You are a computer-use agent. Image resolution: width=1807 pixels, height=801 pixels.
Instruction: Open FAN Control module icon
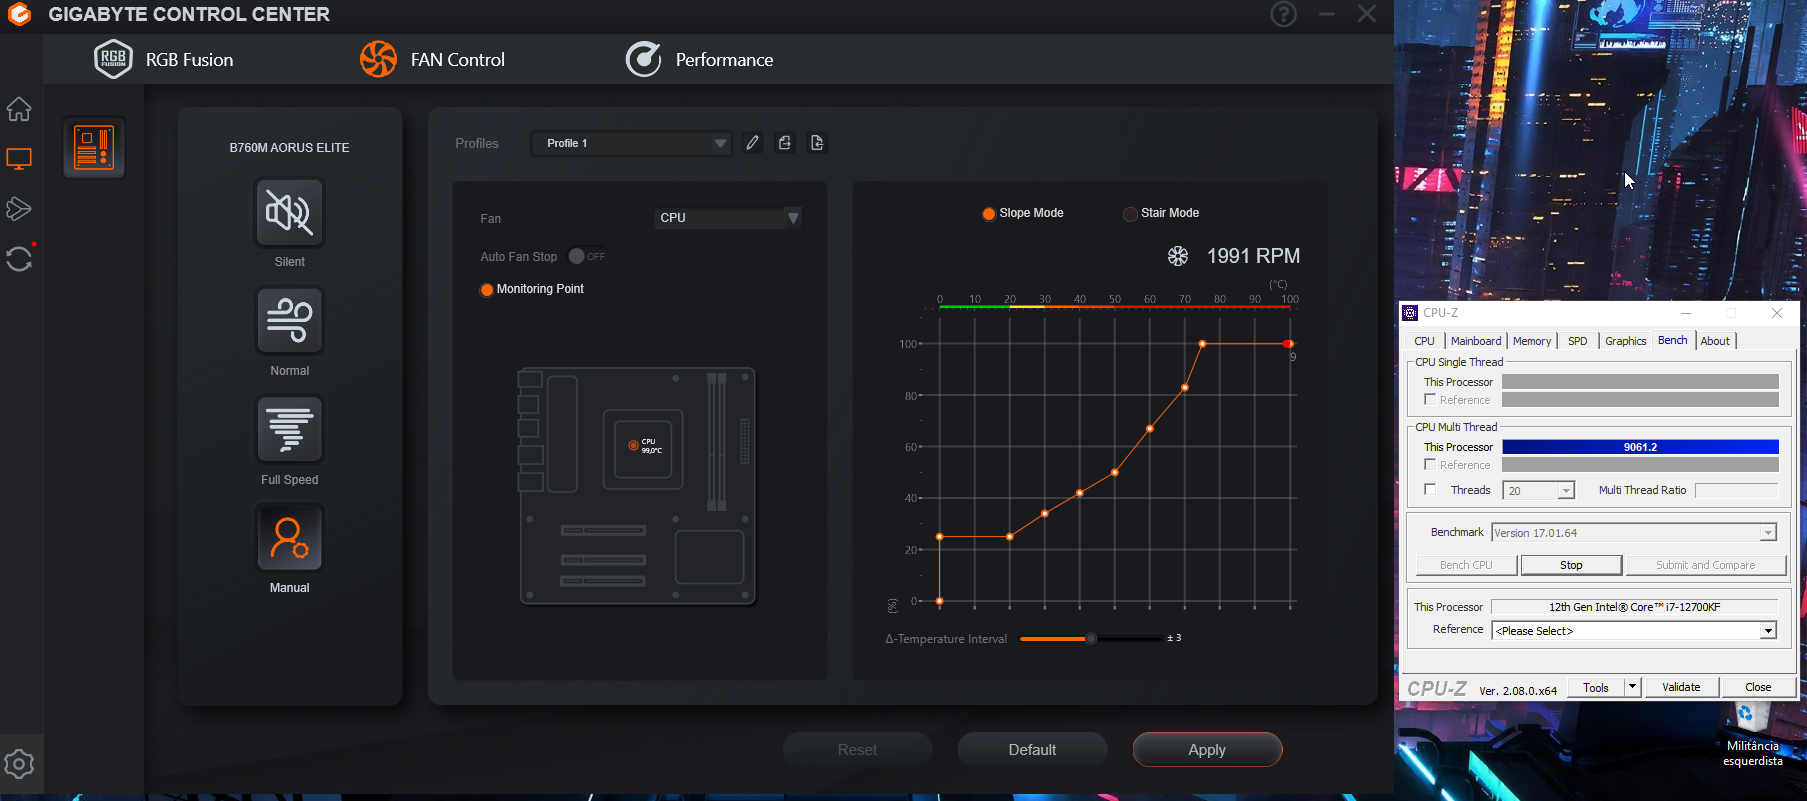[379, 59]
